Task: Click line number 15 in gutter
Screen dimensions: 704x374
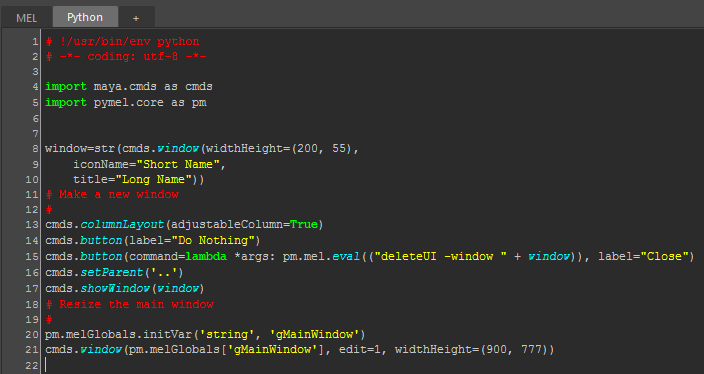Action: [x=31, y=257]
